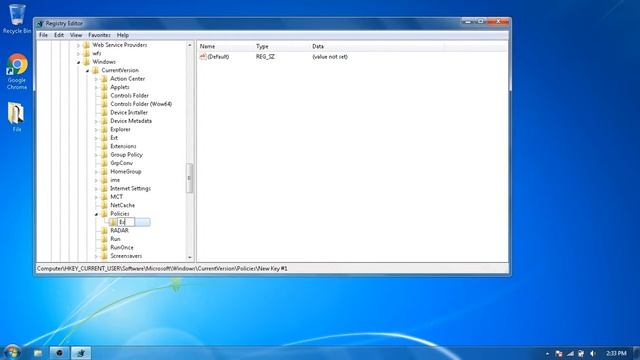Viewport: 640px width, 360px height.
Task: Select the ime key
Action: pyautogui.click(x=115, y=180)
